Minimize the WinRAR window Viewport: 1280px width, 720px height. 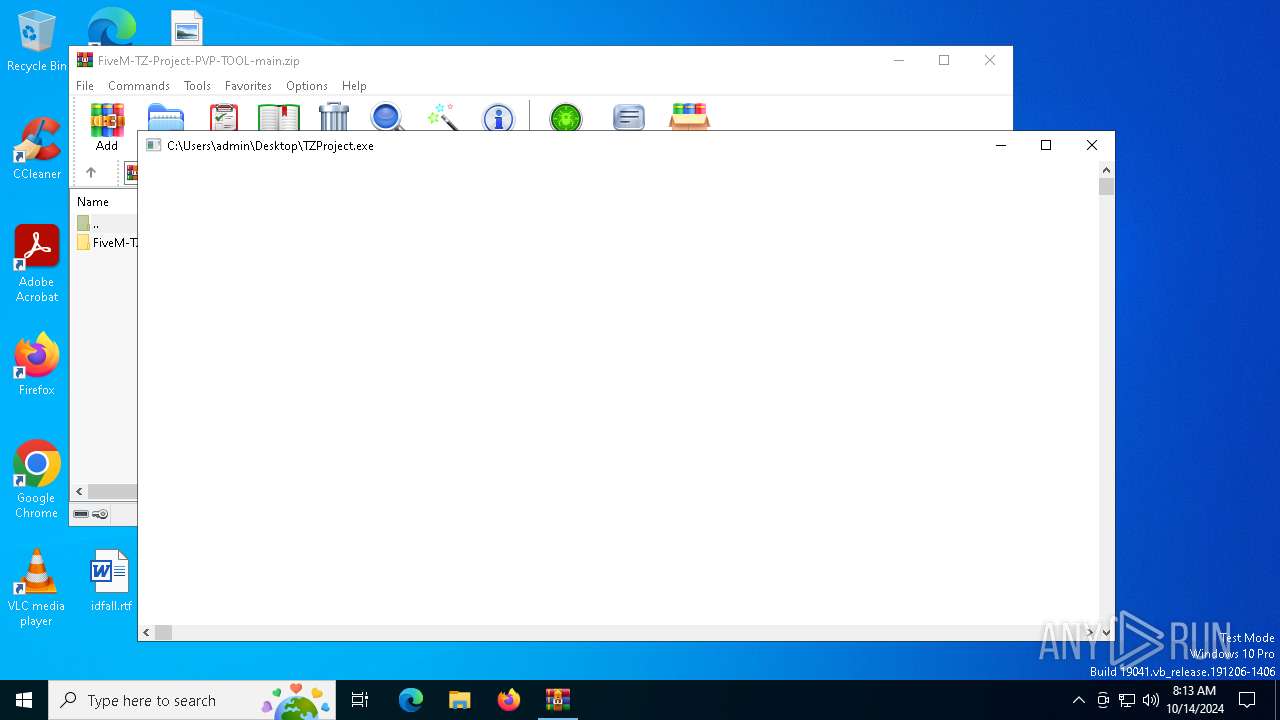[898, 61]
